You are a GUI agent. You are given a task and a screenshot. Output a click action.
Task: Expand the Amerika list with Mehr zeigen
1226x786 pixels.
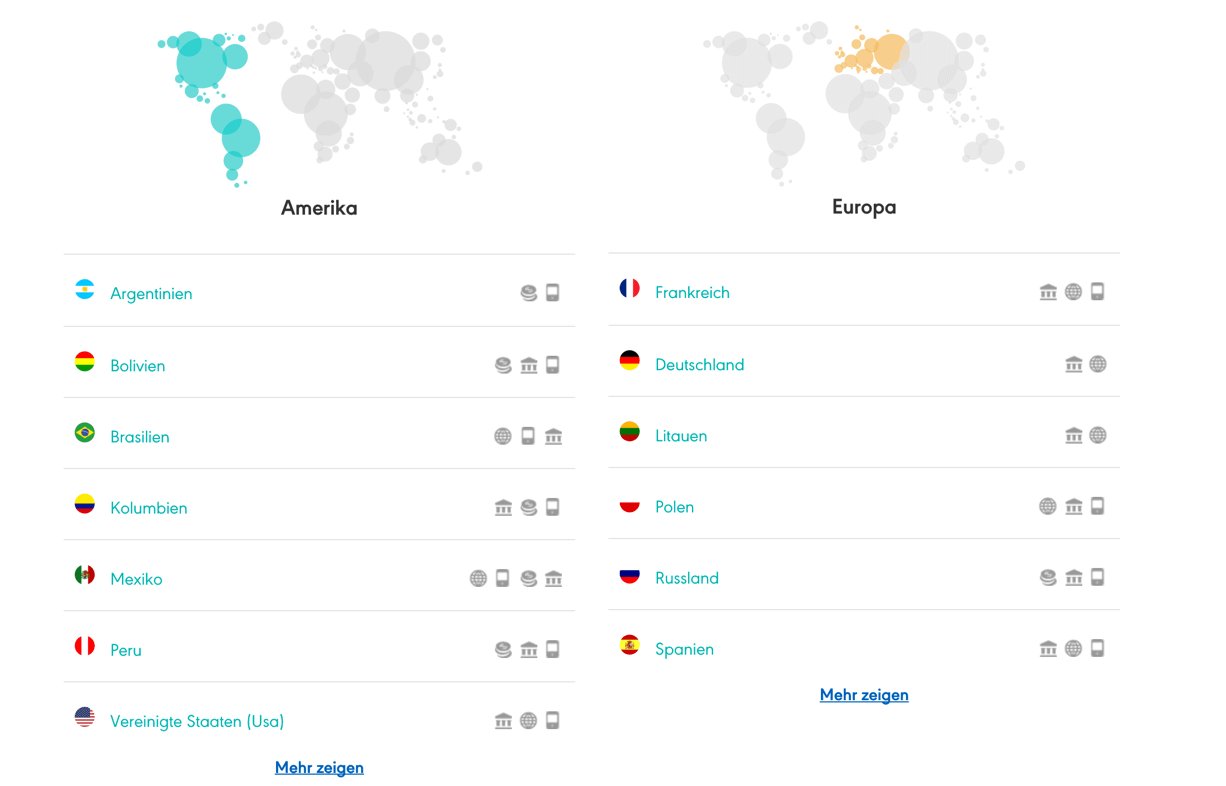pos(319,768)
